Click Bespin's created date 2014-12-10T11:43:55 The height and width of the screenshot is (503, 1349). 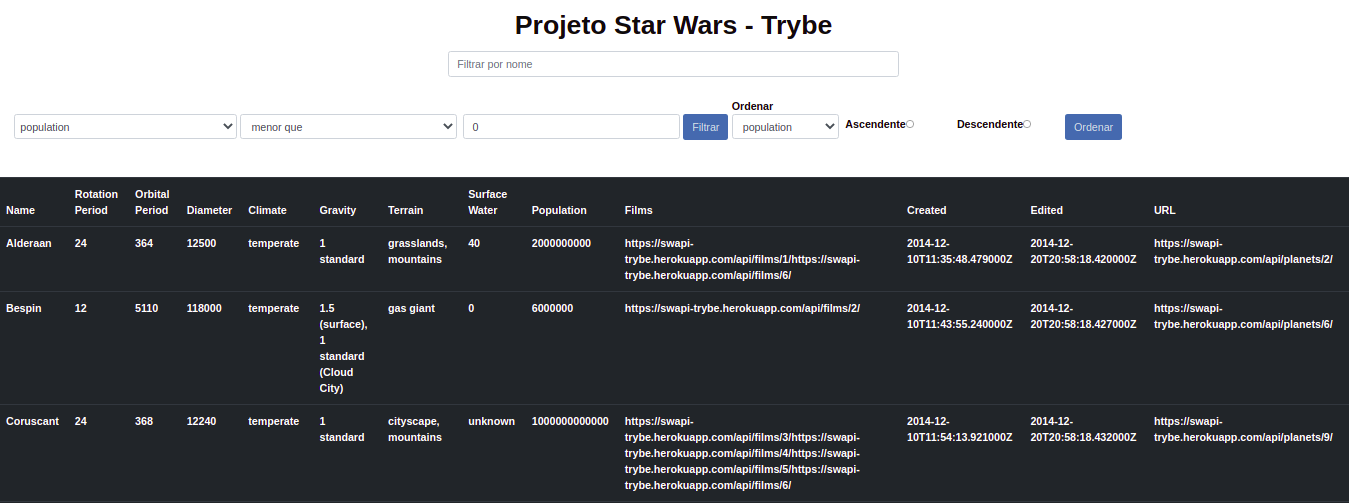click(x=960, y=316)
